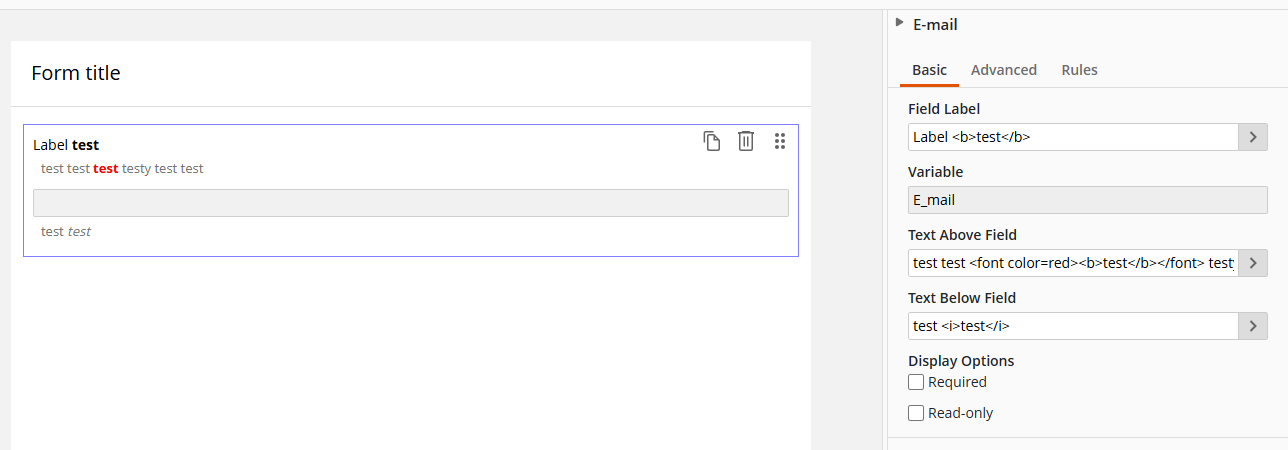
Task: Enable the Required checkbox
Action: (916, 382)
